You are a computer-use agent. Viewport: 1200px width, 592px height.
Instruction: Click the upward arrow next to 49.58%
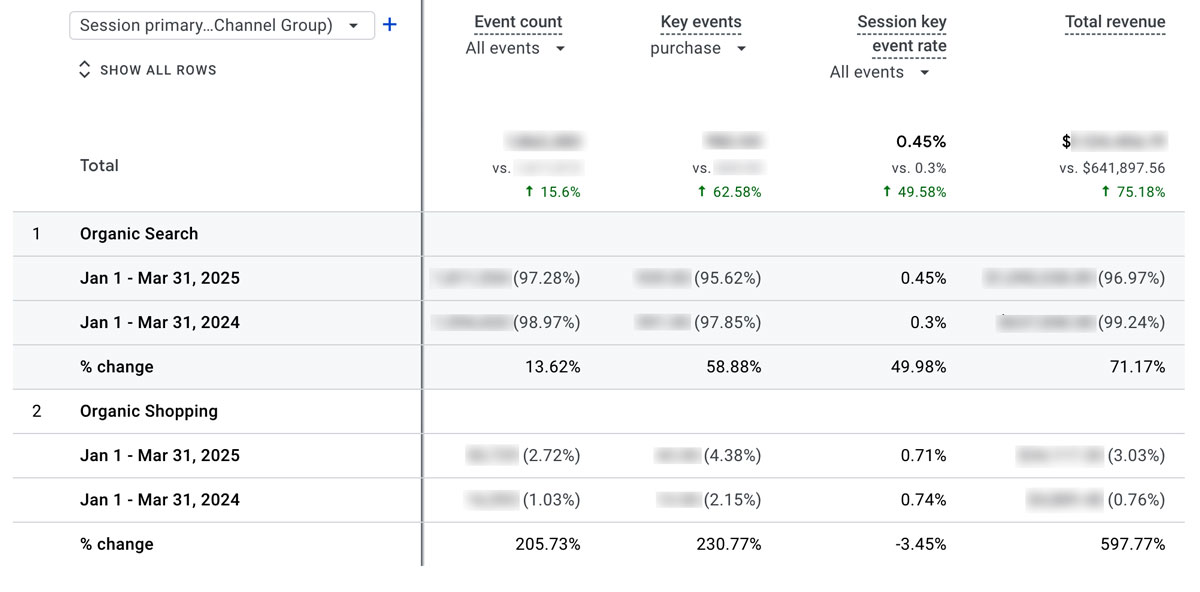(x=886, y=191)
